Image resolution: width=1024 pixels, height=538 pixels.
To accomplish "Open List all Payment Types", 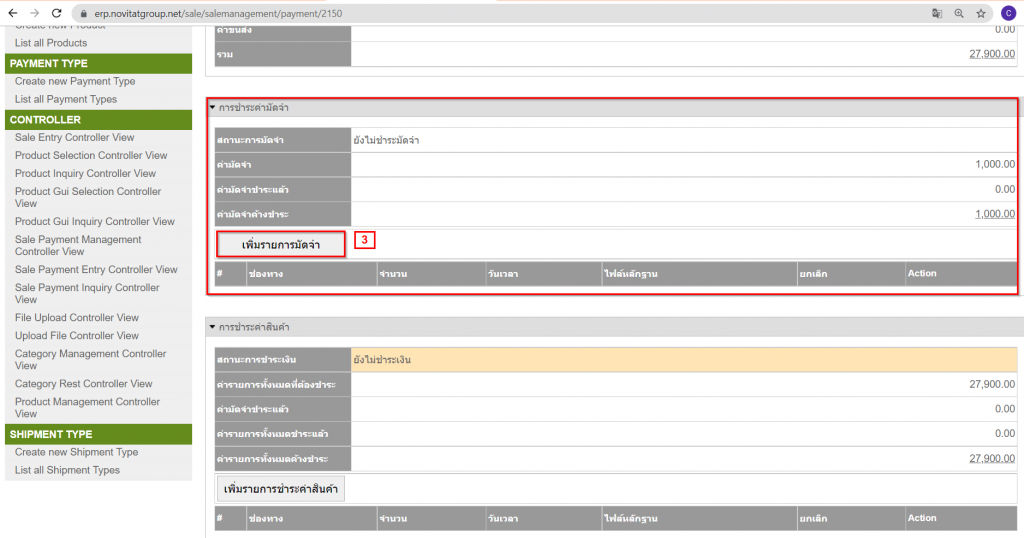I will click(66, 99).
